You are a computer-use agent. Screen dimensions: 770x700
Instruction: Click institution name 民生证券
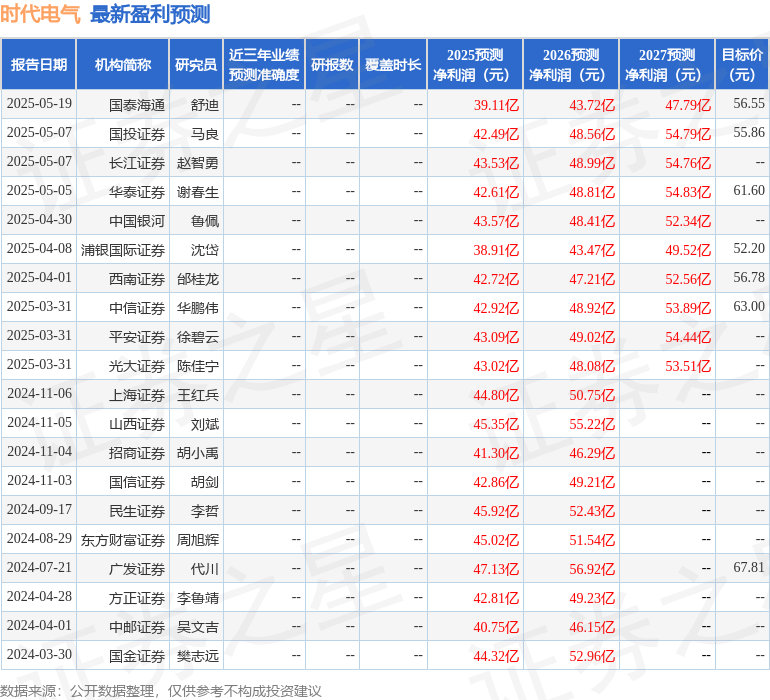pos(137,511)
